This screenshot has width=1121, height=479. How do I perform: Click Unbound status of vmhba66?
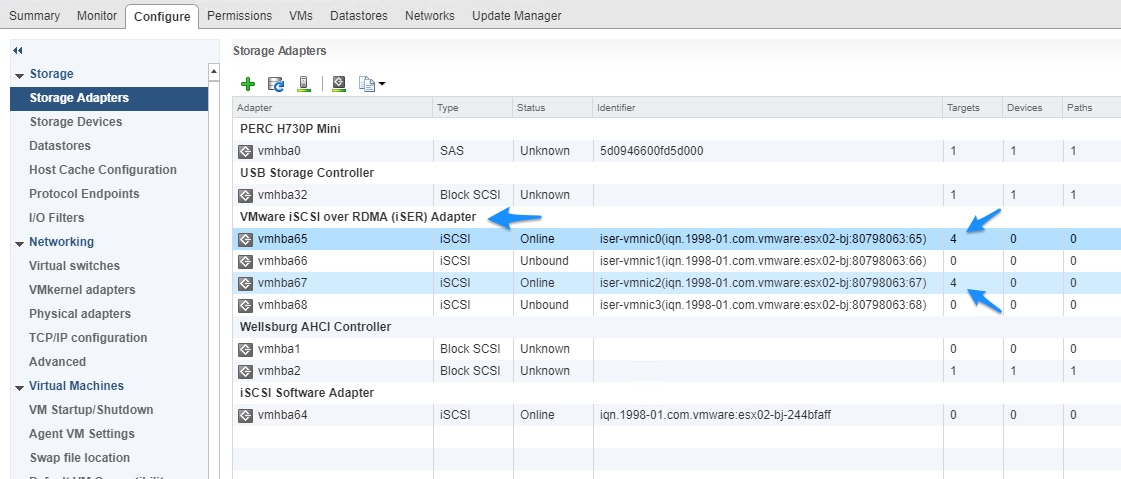pyautogui.click(x=544, y=261)
